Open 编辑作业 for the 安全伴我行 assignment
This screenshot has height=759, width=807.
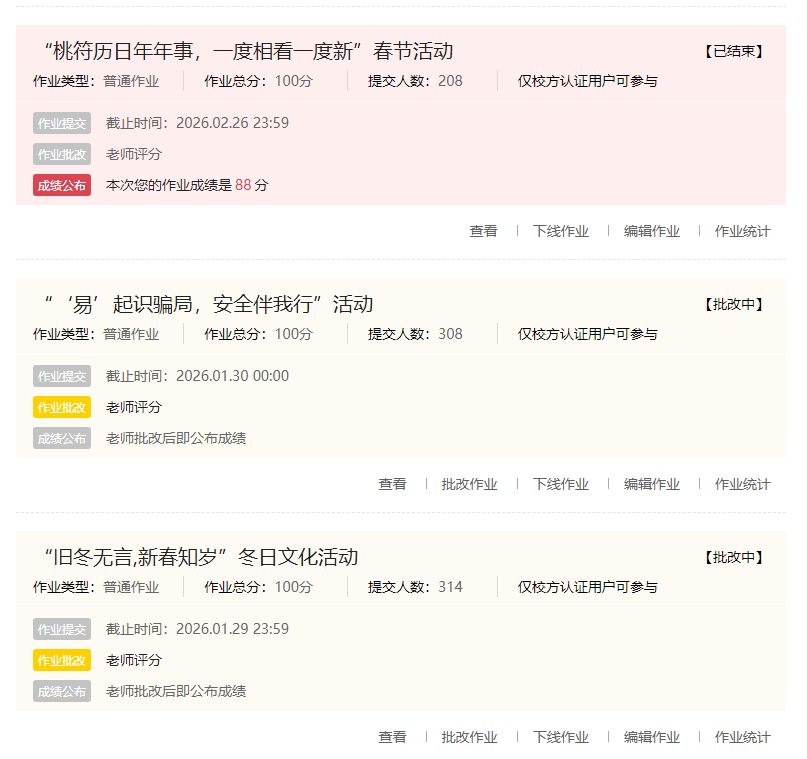click(x=651, y=484)
